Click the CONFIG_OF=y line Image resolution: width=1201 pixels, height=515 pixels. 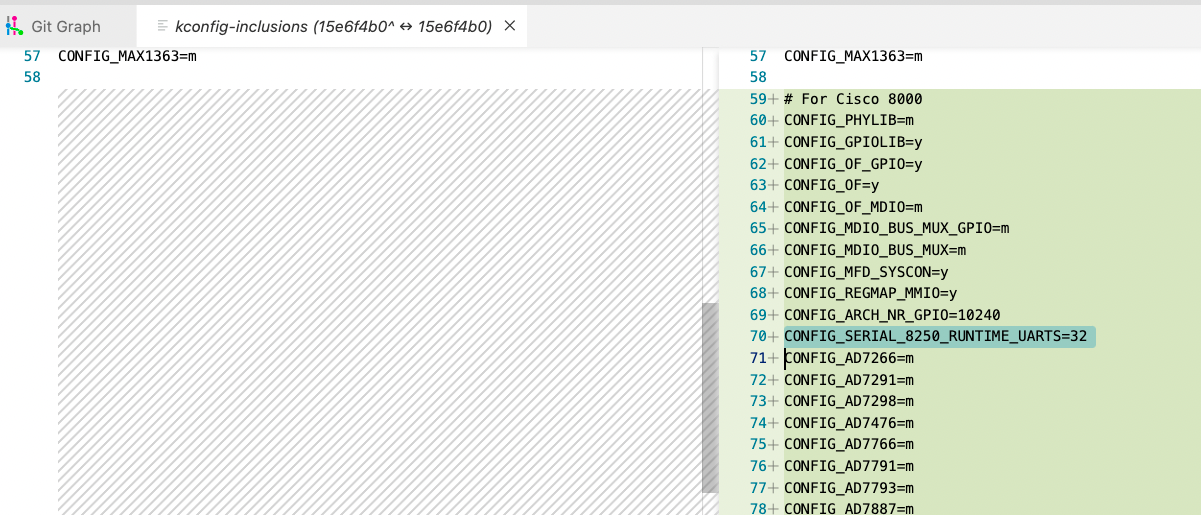(832, 185)
